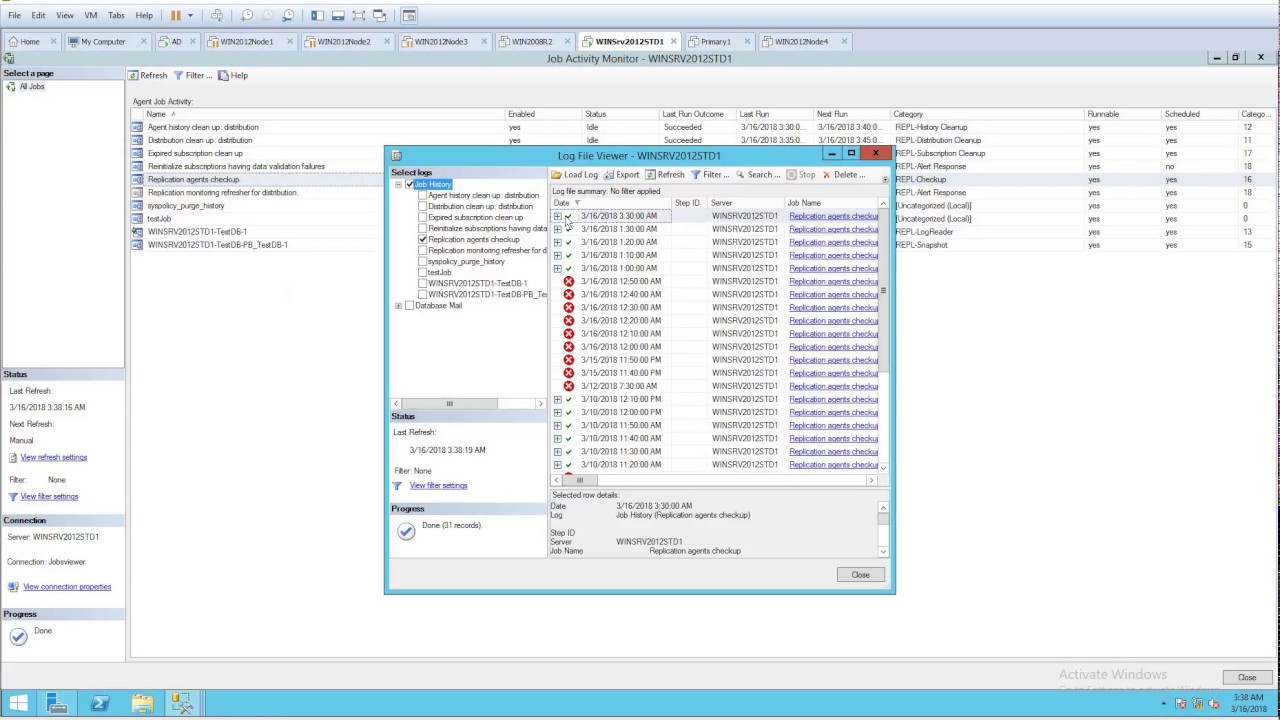Image resolution: width=1280 pixels, height=720 pixels.
Task: Click Refresh in Job Activity Monitor toolbar
Action: [148, 75]
